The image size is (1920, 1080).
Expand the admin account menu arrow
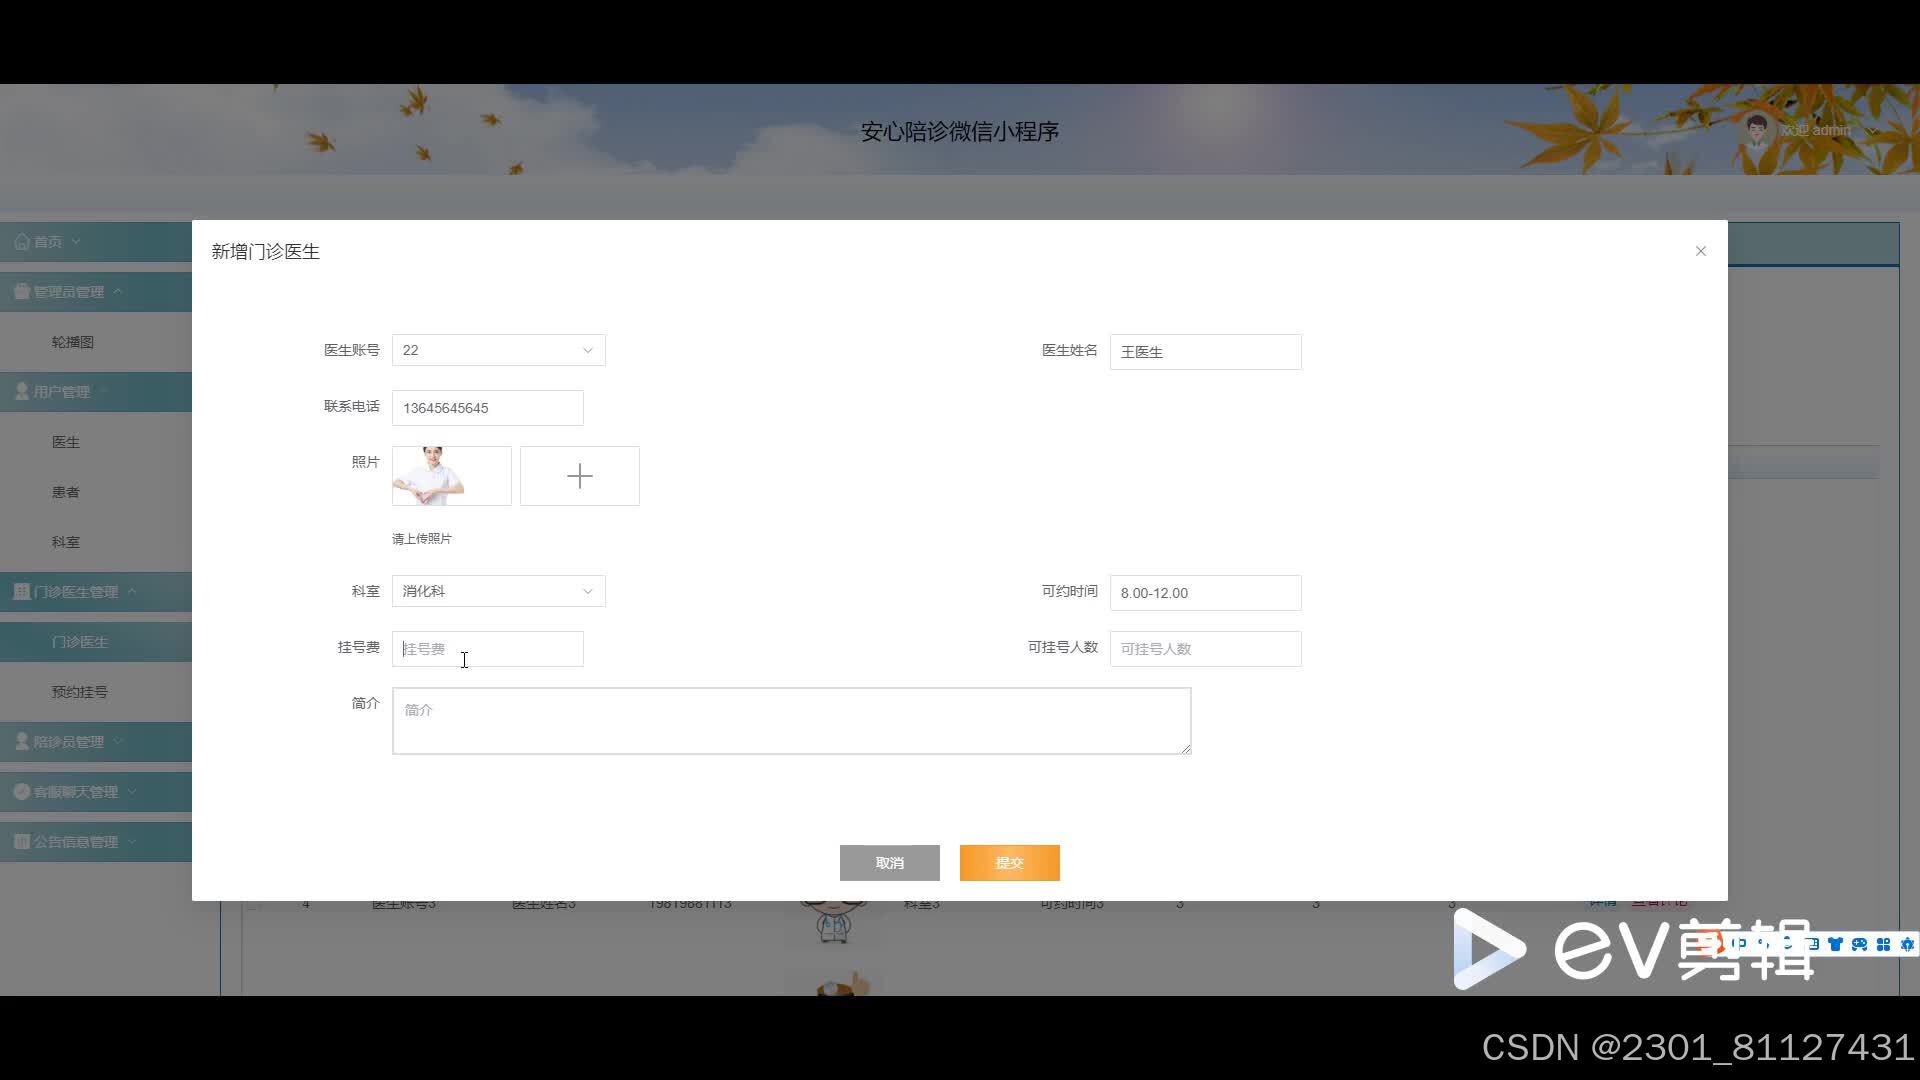[x=1872, y=131]
